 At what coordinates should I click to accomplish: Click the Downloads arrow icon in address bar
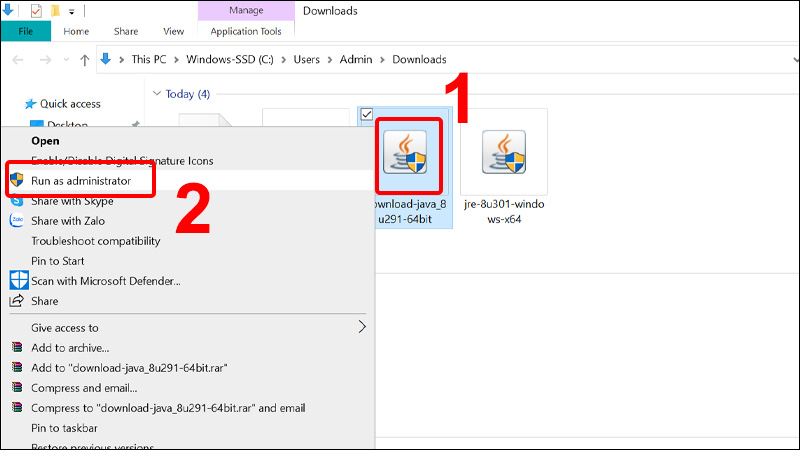tap(106, 59)
